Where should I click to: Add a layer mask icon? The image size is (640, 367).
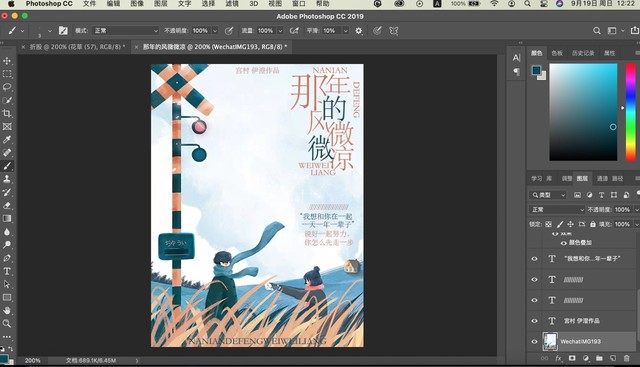tap(572, 358)
